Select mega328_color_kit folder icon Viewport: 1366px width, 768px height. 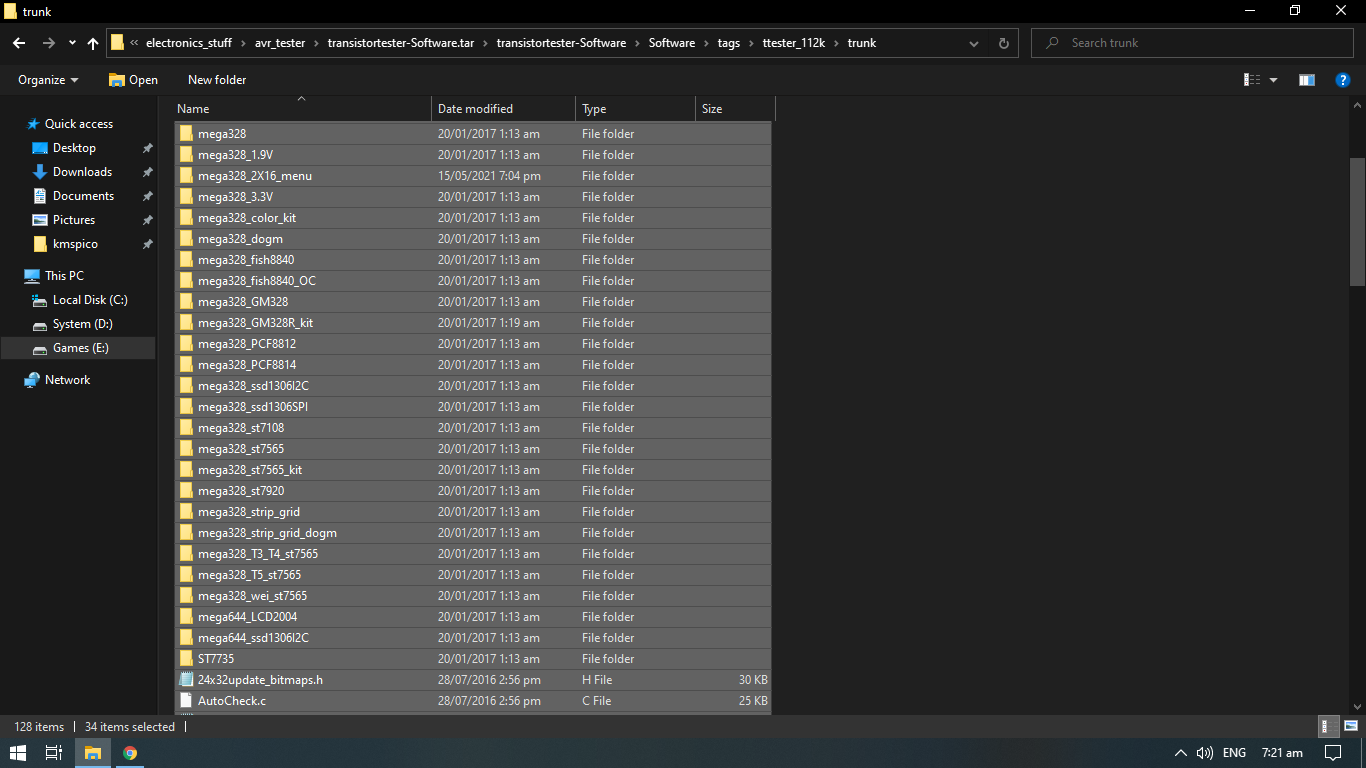click(186, 218)
